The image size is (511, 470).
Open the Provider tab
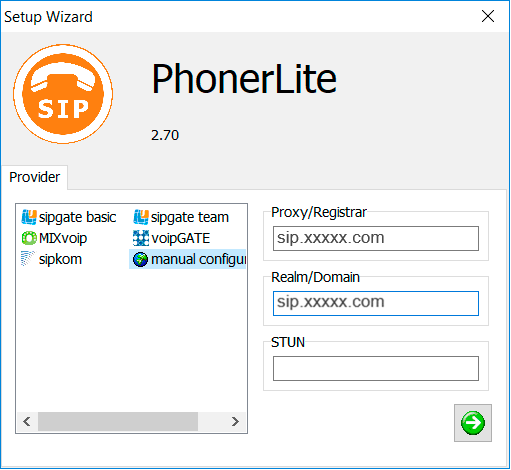tap(34, 177)
